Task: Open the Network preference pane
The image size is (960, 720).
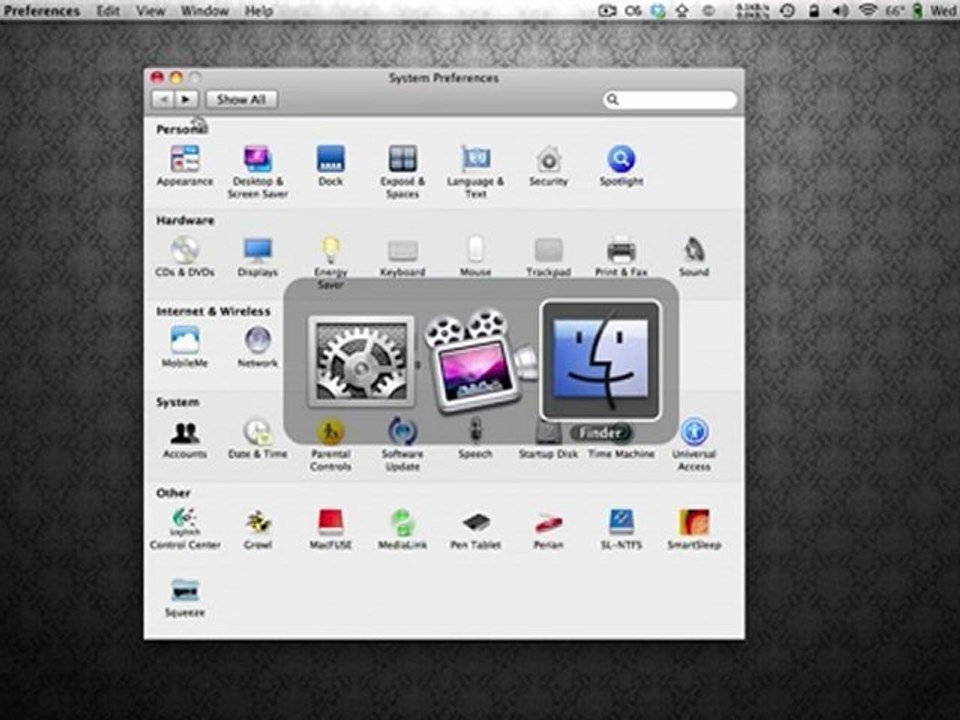Action: point(258,347)
